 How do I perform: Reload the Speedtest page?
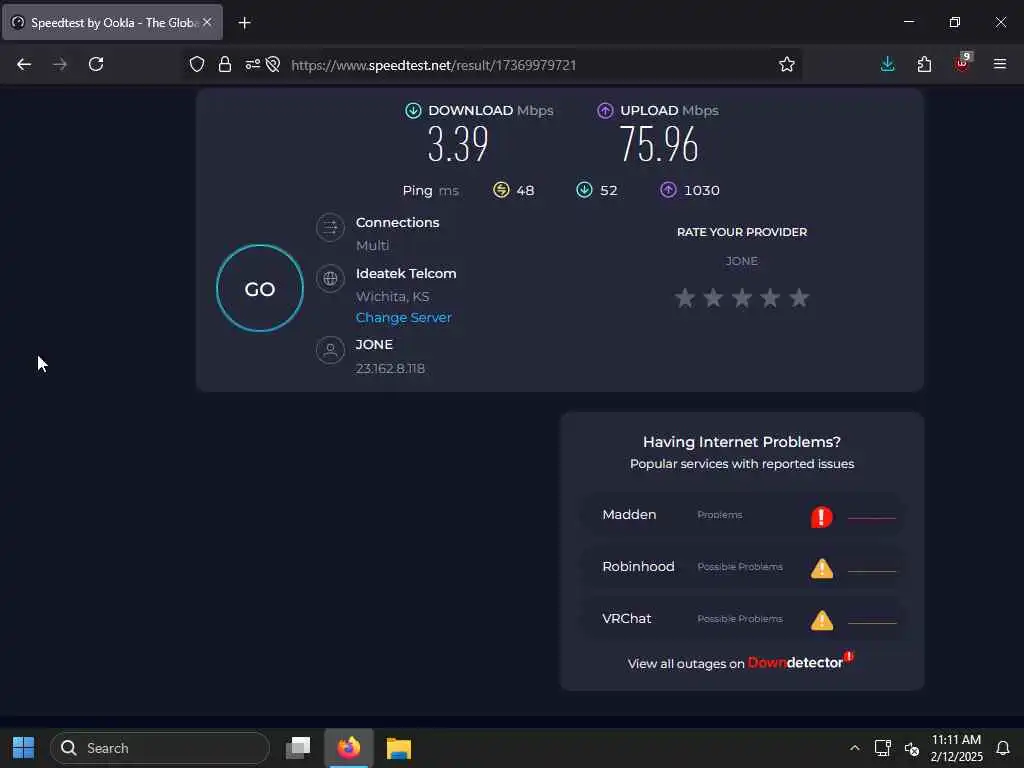[96, 64]
